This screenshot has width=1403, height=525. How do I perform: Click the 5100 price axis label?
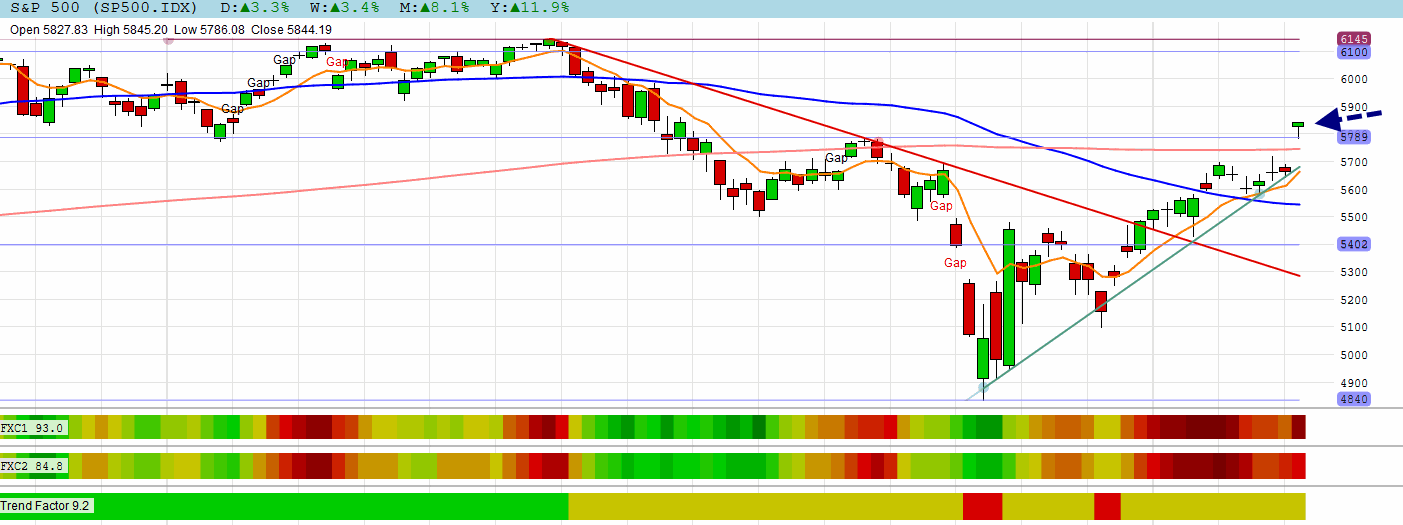[1353, 327]
